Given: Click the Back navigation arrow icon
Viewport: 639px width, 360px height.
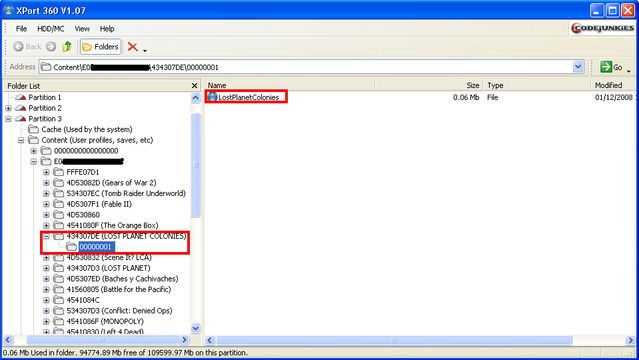Looking at the screenshot, I should (18, 46).
